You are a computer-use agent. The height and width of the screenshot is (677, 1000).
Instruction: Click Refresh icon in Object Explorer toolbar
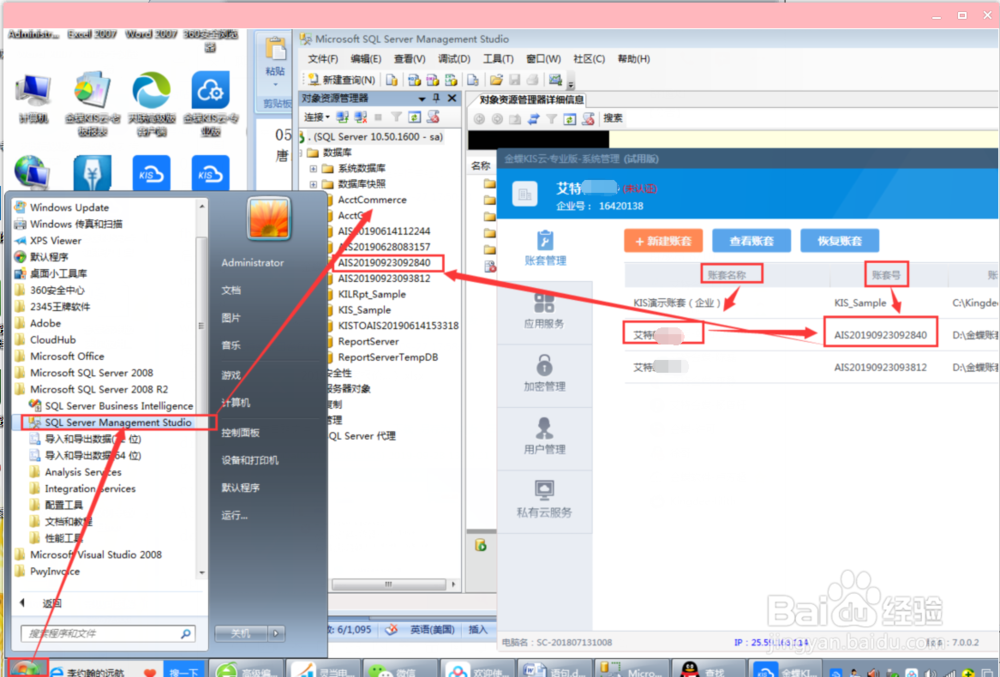click(x=415, y=117)
